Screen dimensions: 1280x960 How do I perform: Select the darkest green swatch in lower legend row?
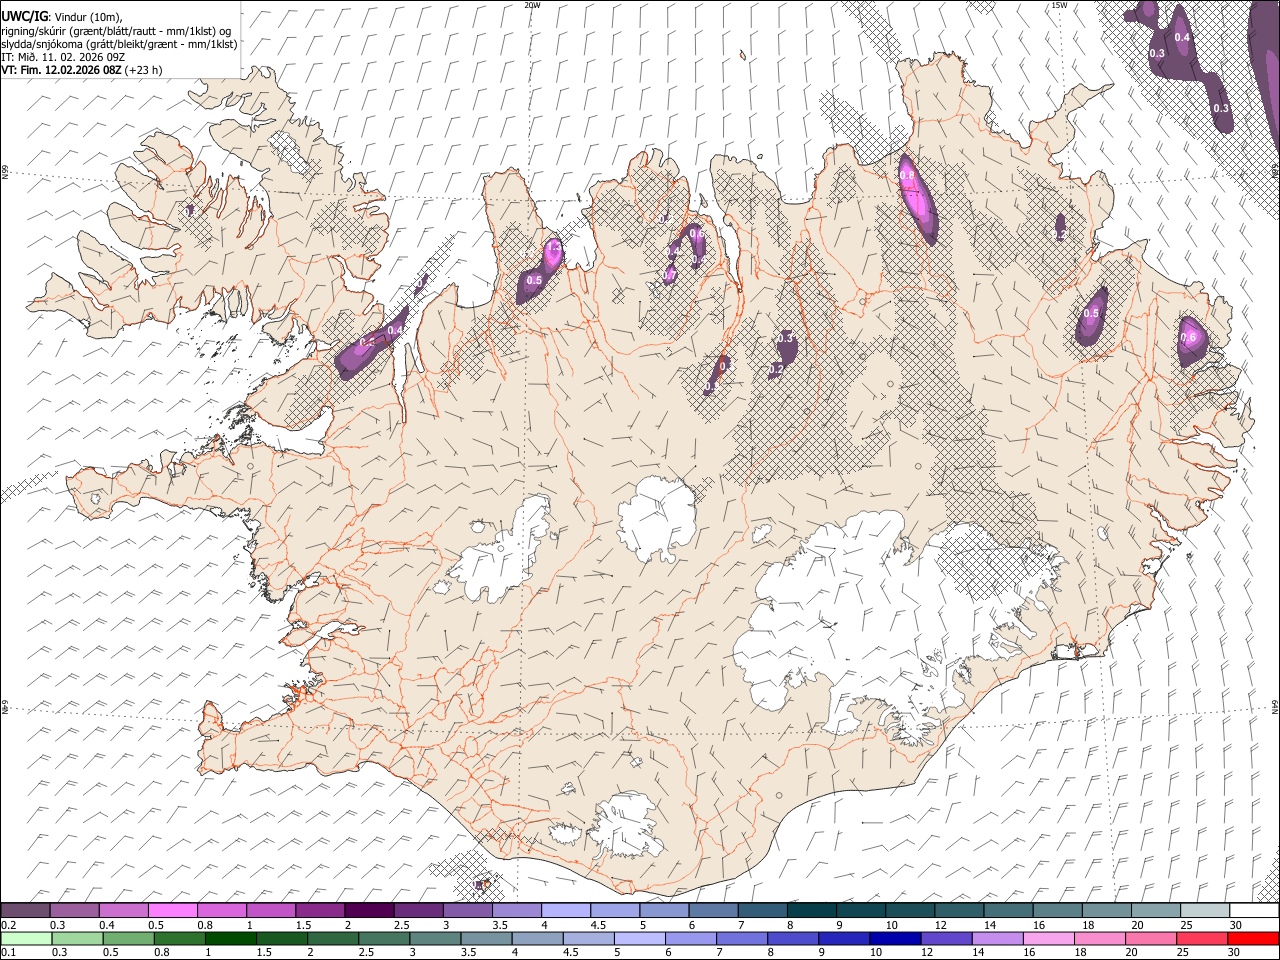231,939
